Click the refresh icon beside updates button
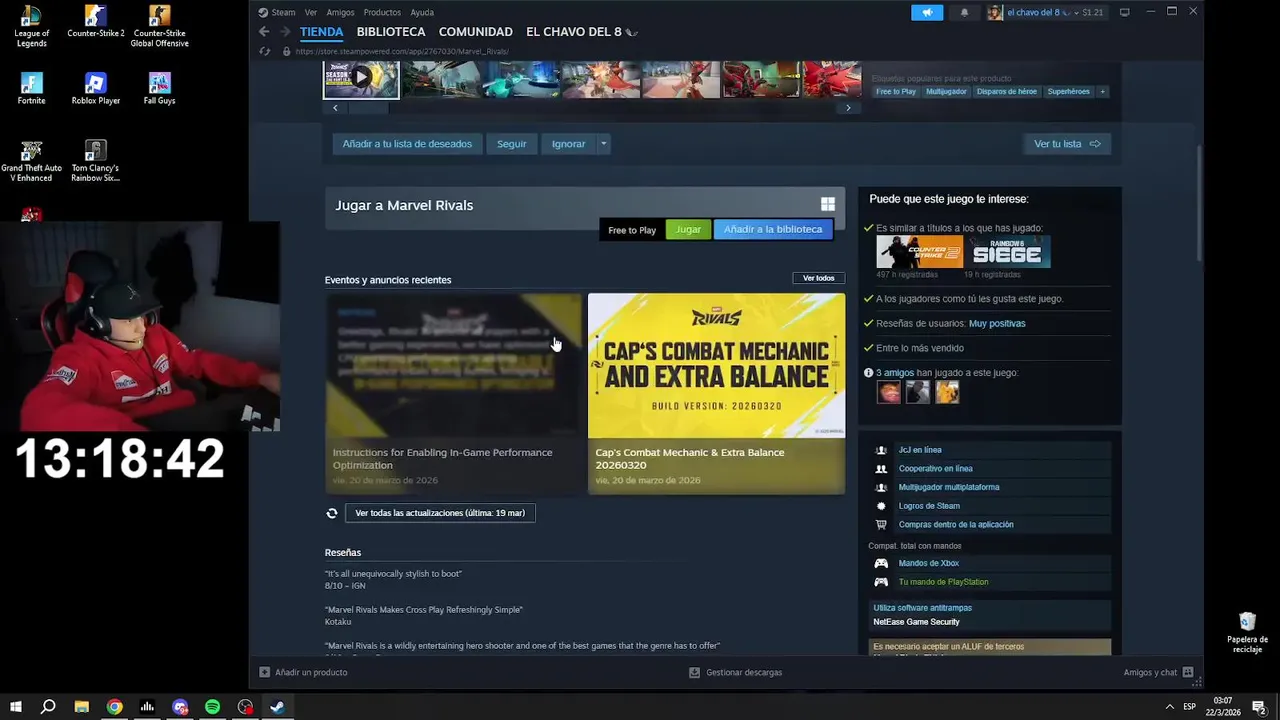Viewport: 1280px width, 720px height. (332, 513)
